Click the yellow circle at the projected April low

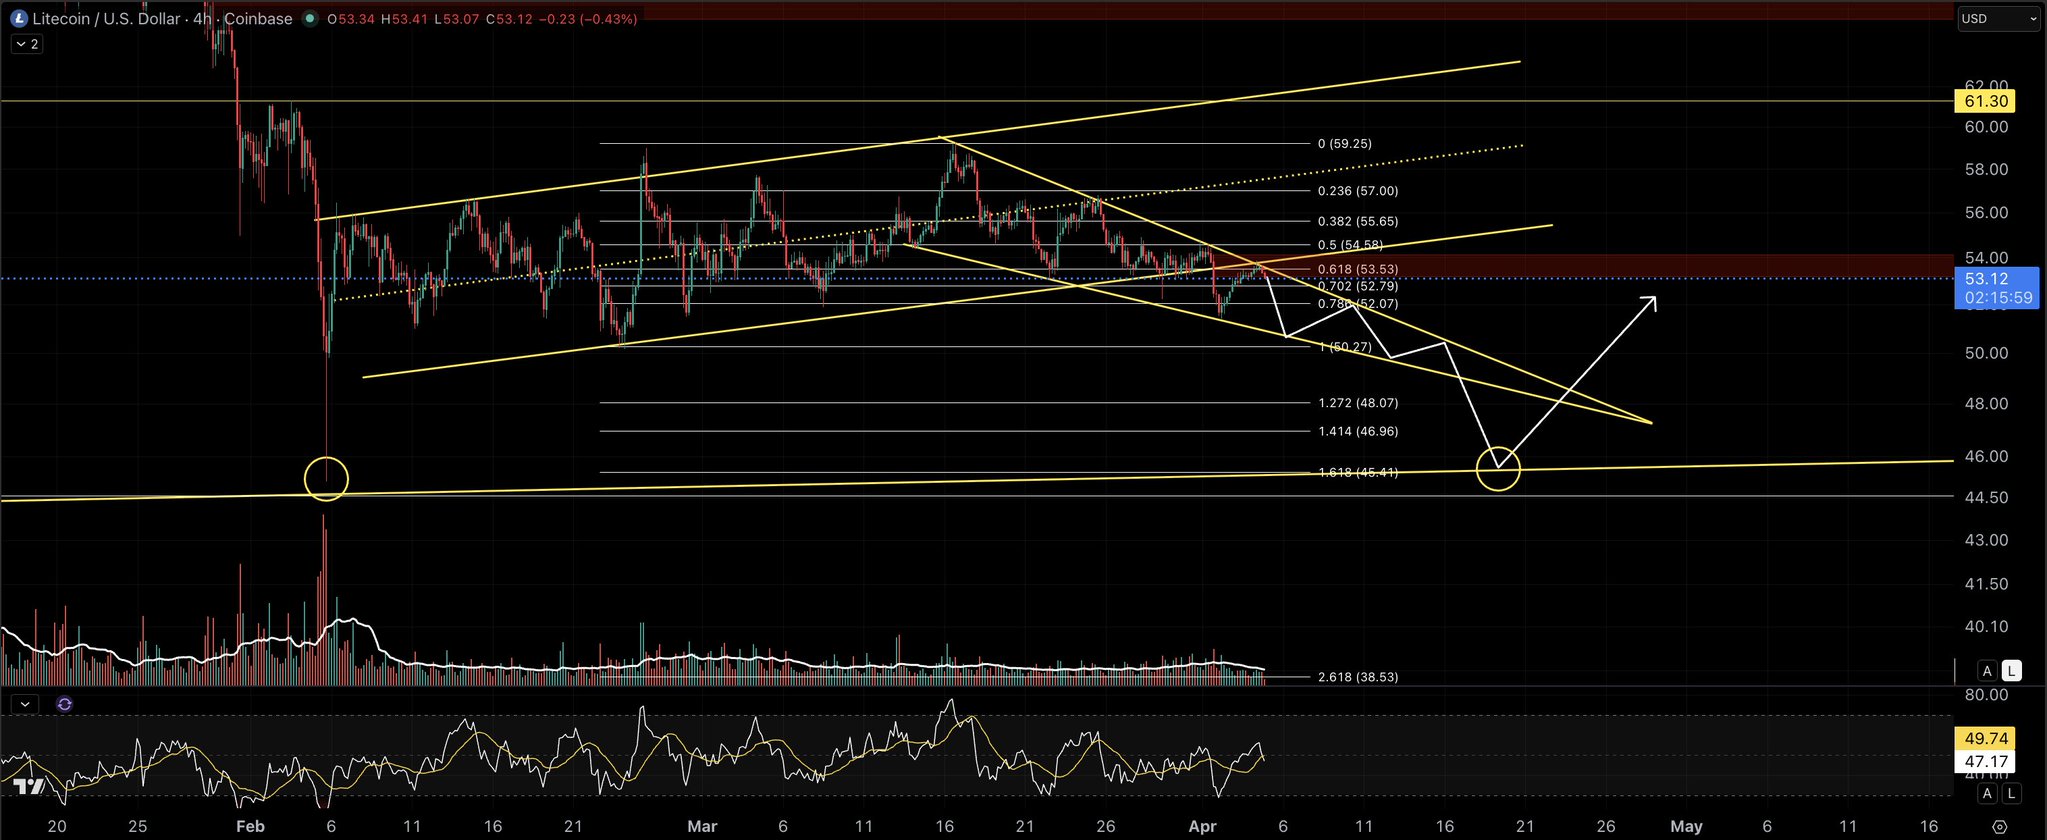(x=1498, y=469)
